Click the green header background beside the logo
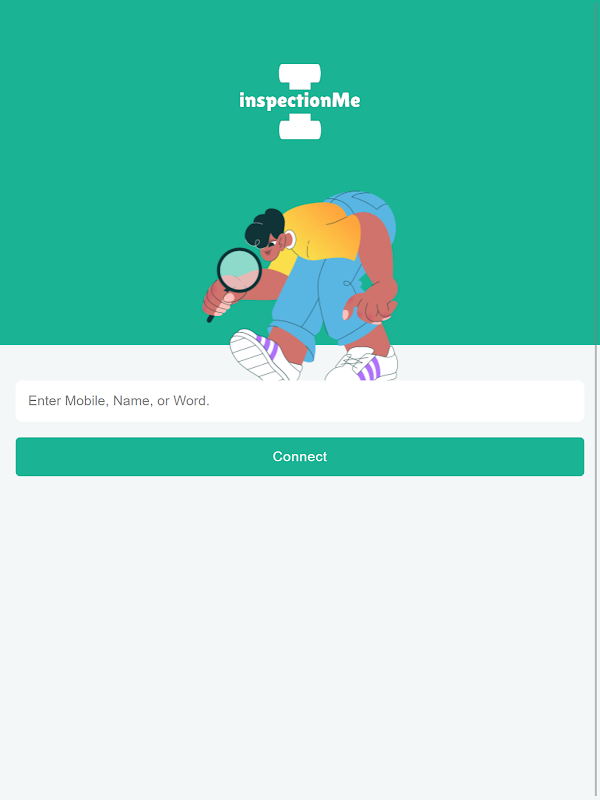Viewport: 600px width, 800px height. click(459, 102)
